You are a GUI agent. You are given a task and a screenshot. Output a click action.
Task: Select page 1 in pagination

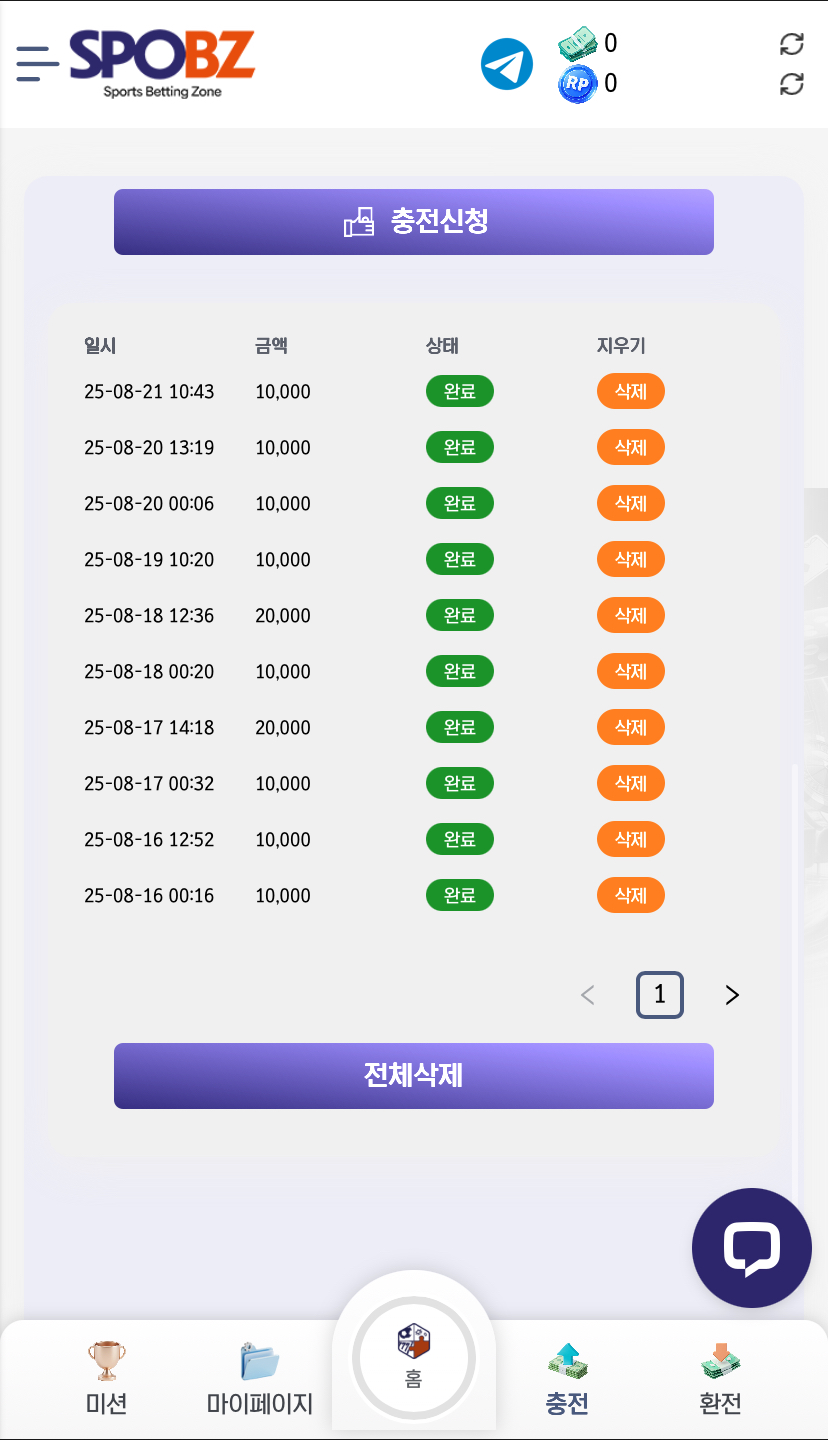point(660,995)
